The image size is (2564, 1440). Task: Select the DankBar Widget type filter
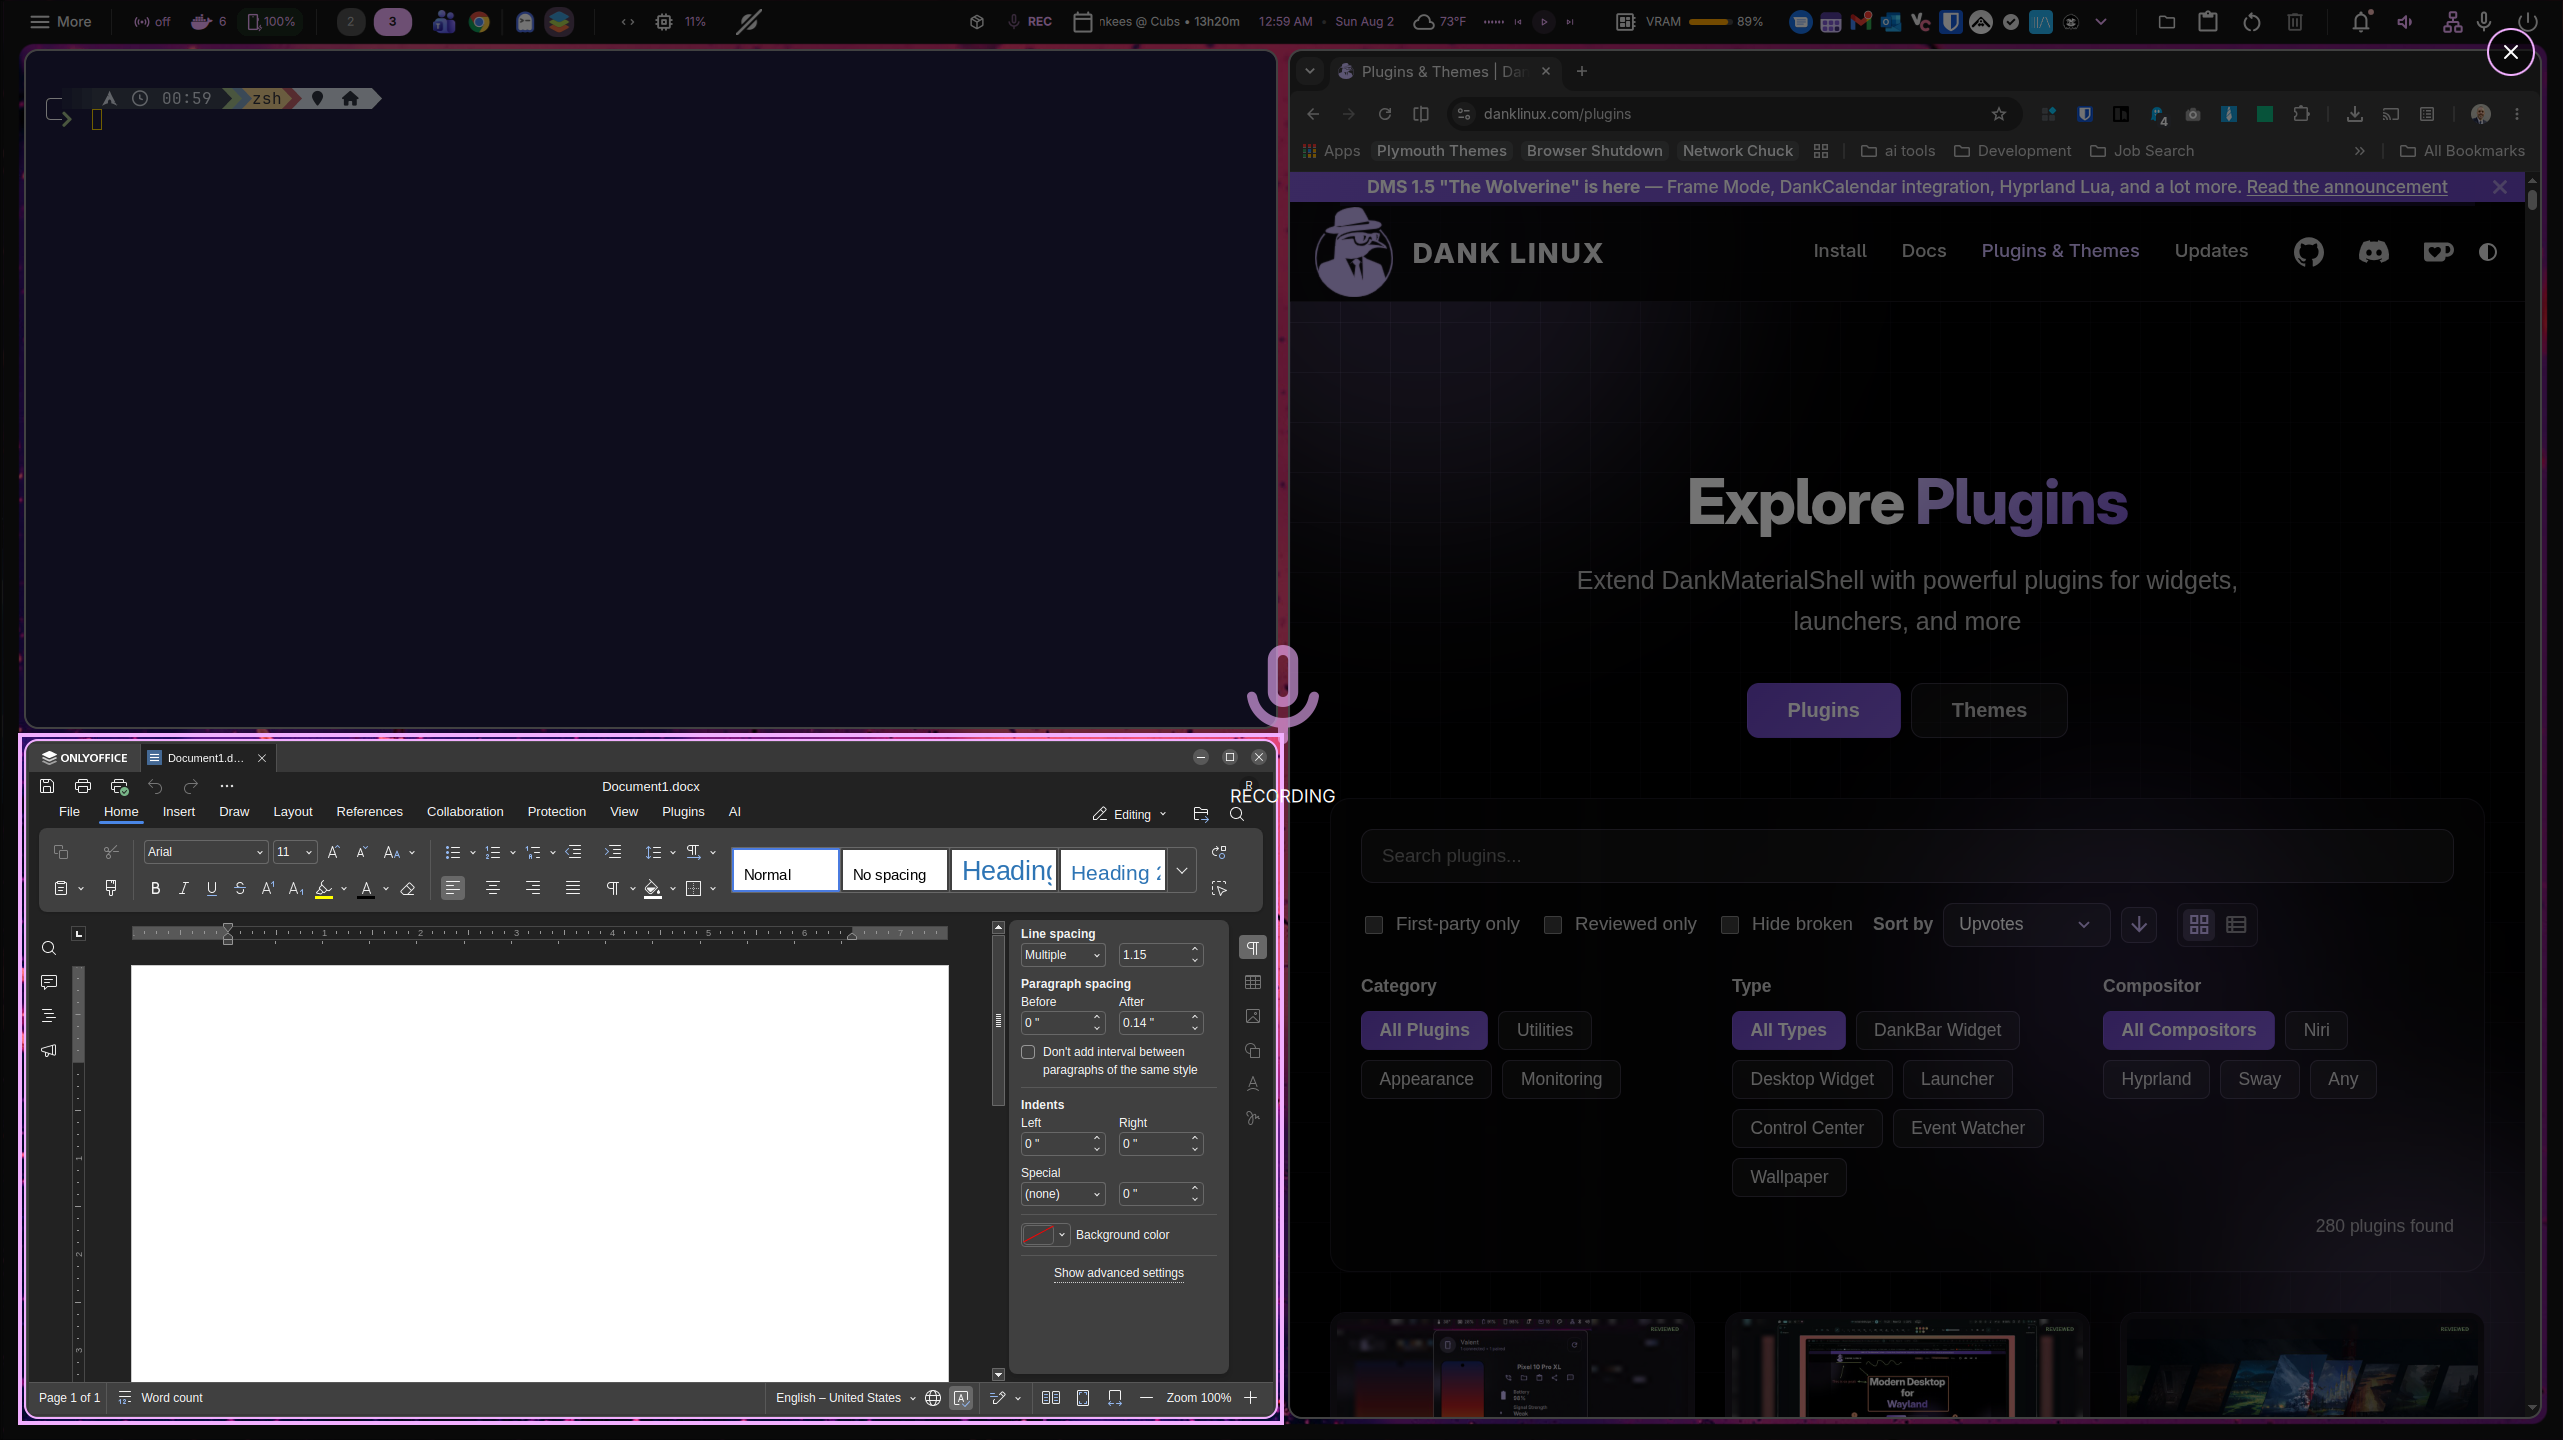(x=1938, y=1030)
